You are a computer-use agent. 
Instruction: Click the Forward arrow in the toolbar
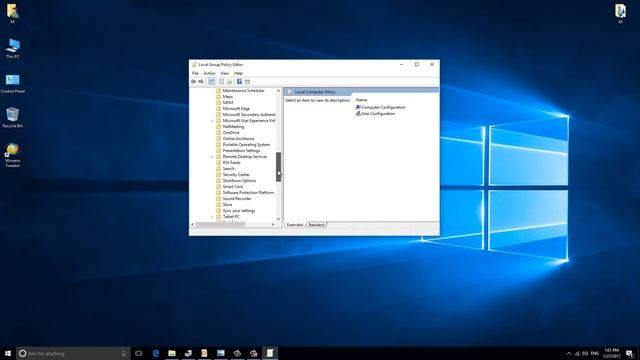coord(201,82)
